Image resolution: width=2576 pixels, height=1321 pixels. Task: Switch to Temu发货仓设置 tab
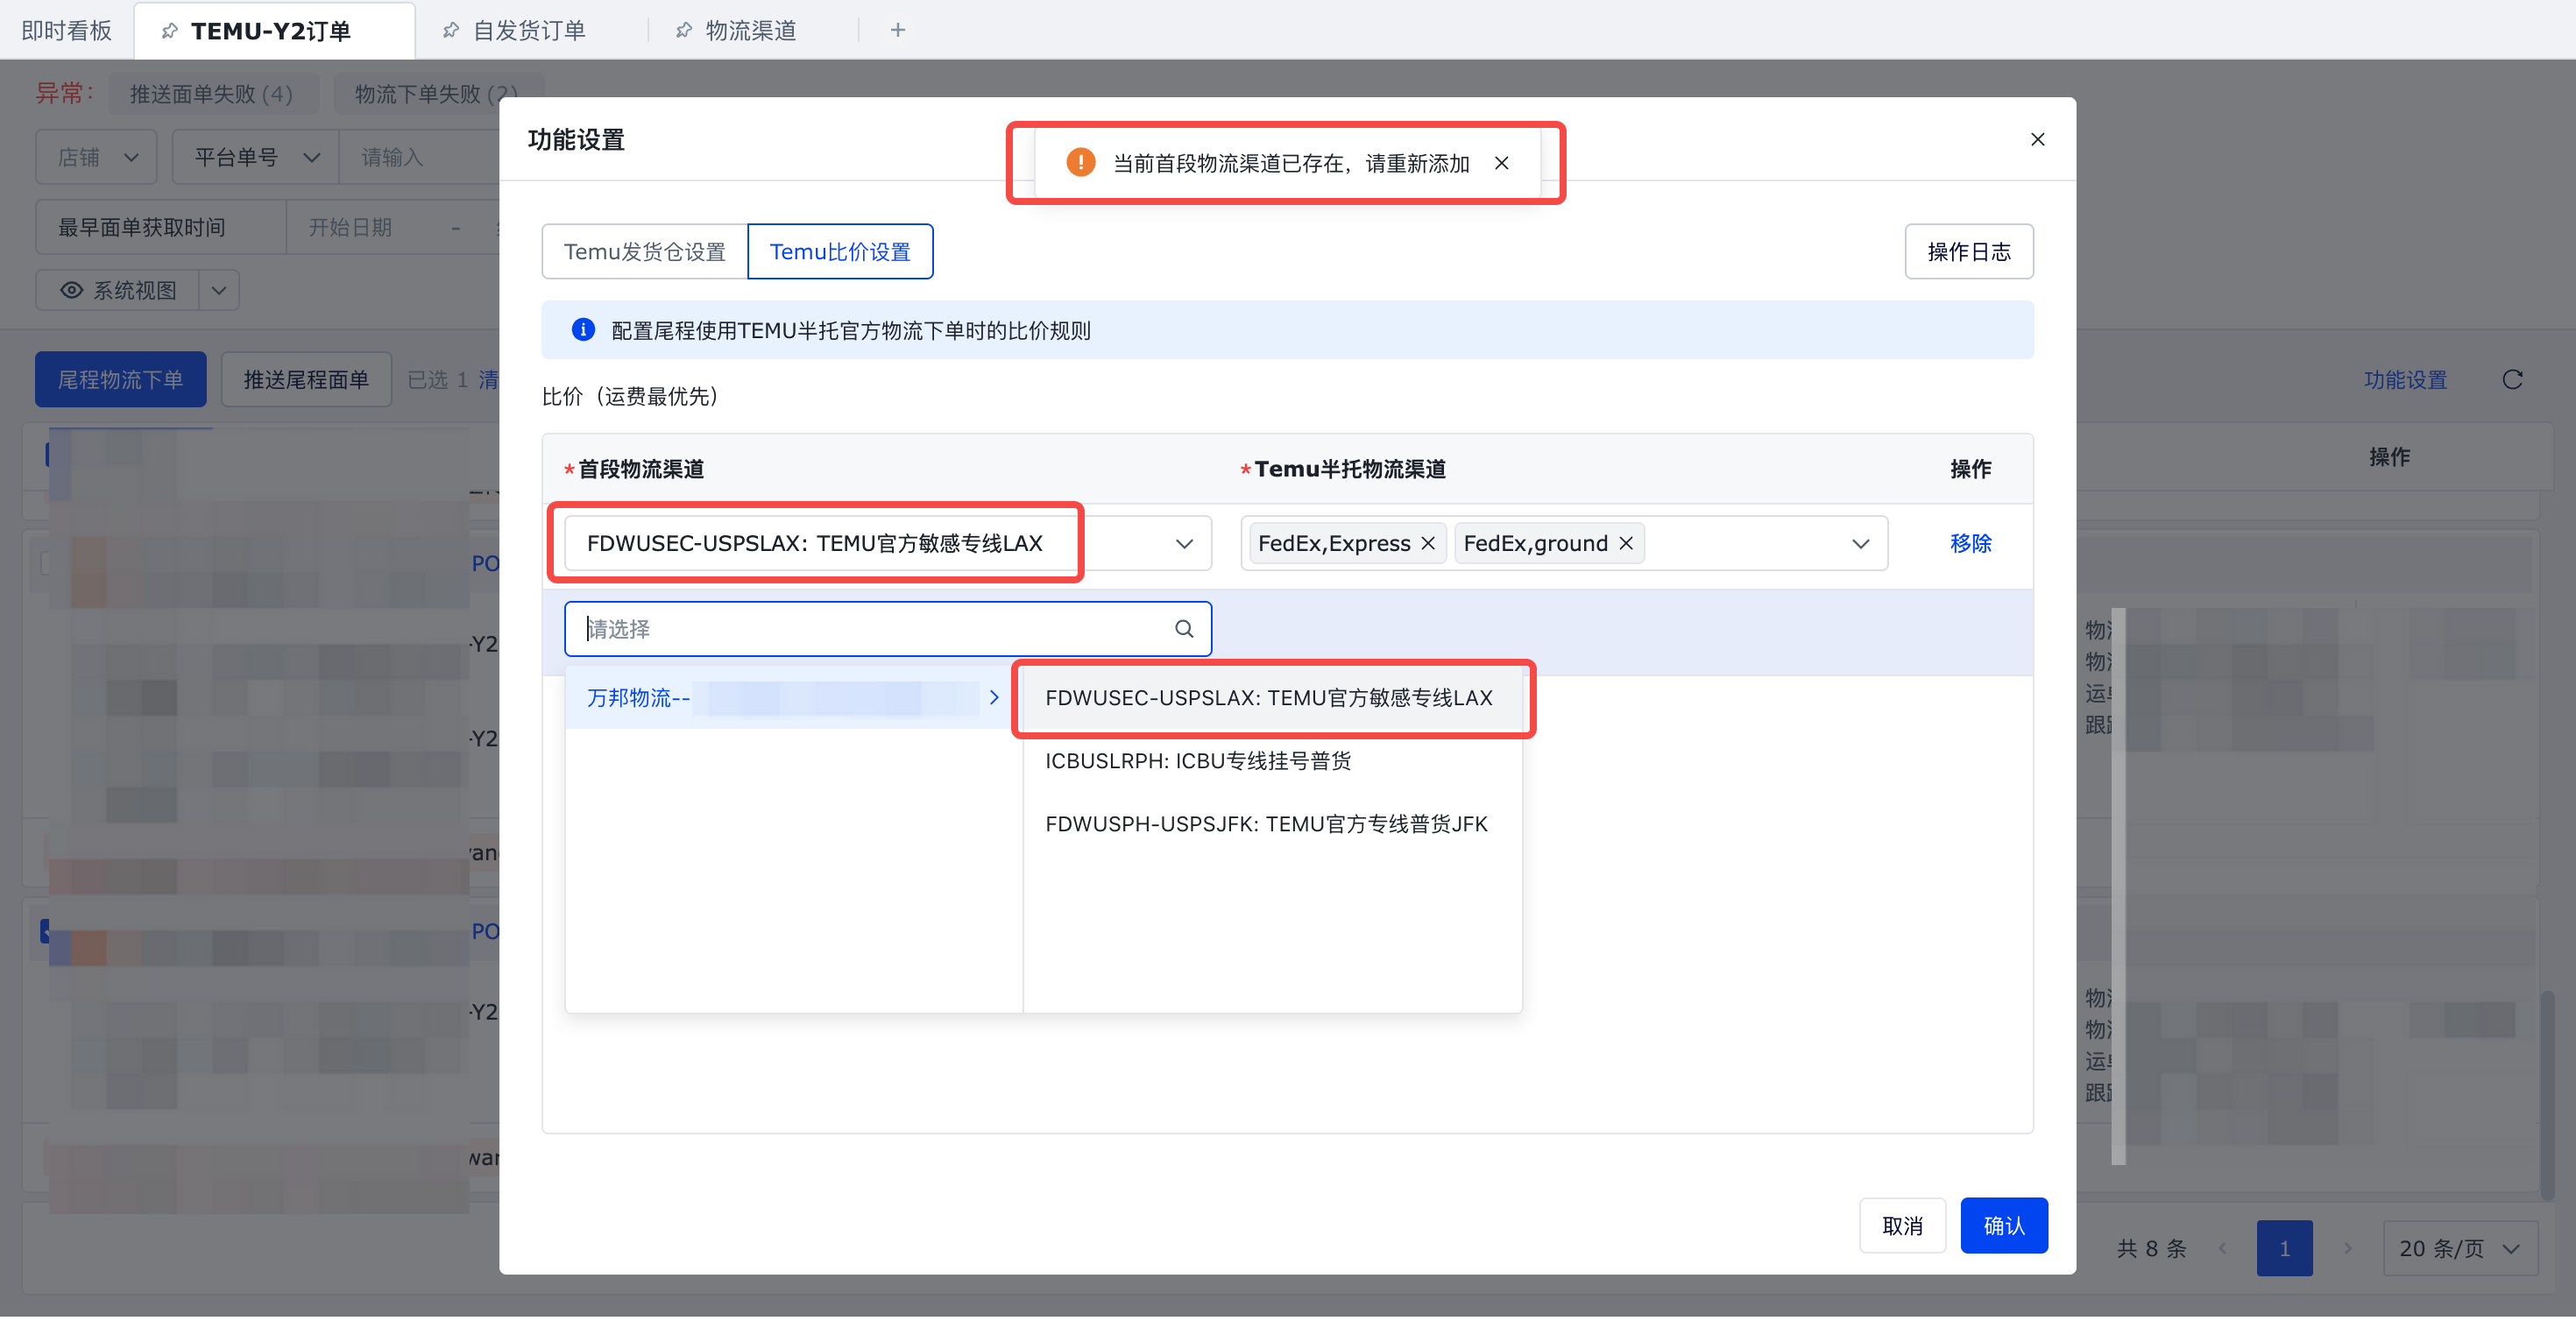click(x=644, y=251)
